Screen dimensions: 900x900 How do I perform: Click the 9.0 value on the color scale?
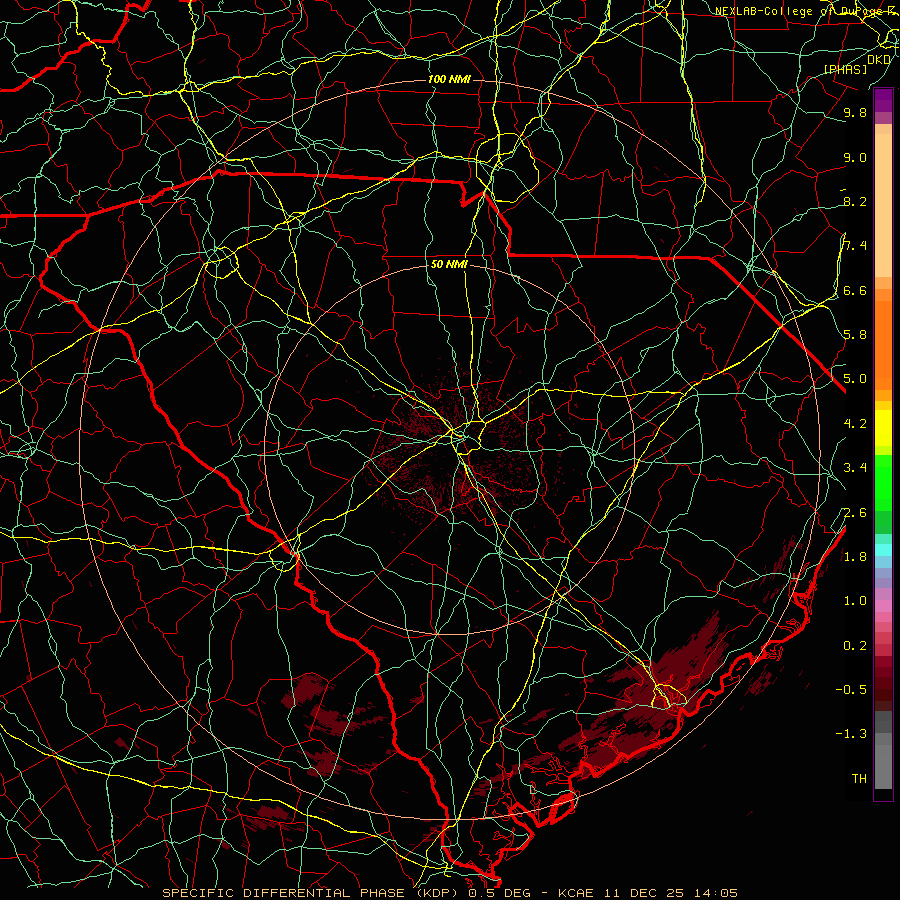[855, 158]
